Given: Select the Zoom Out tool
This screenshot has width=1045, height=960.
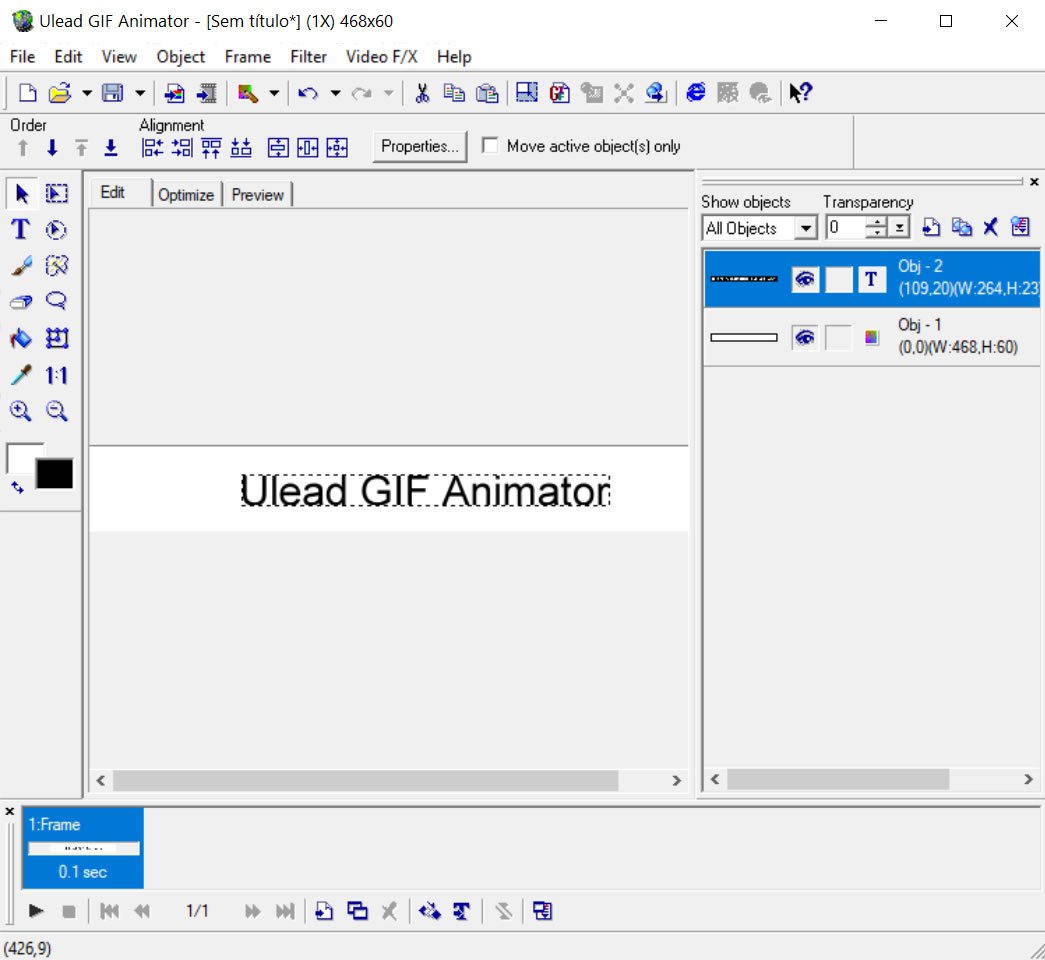Looking at the screenshot, I should (x=57, y=411).
